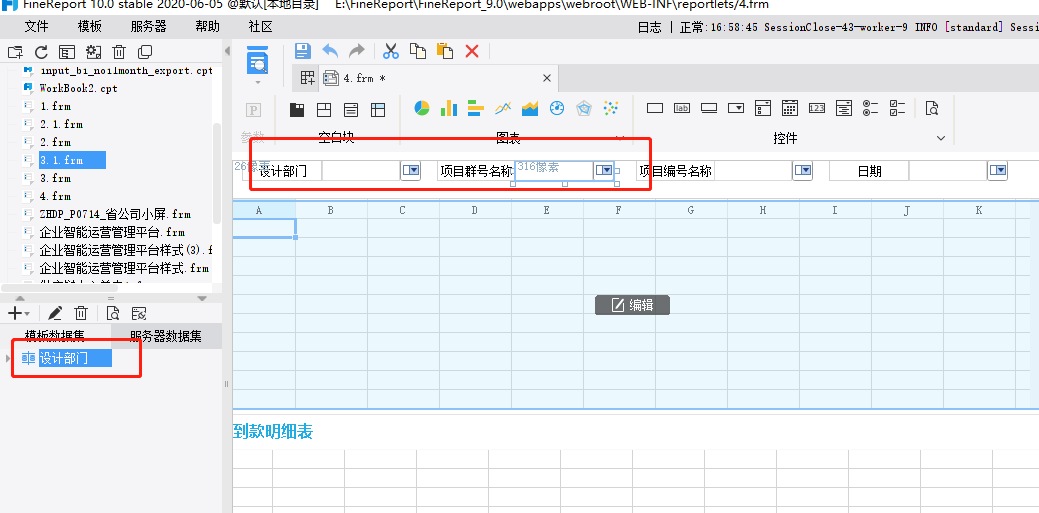Click the Save icon in the toolbar
1039x513 pixels.
tap(303, 51)
